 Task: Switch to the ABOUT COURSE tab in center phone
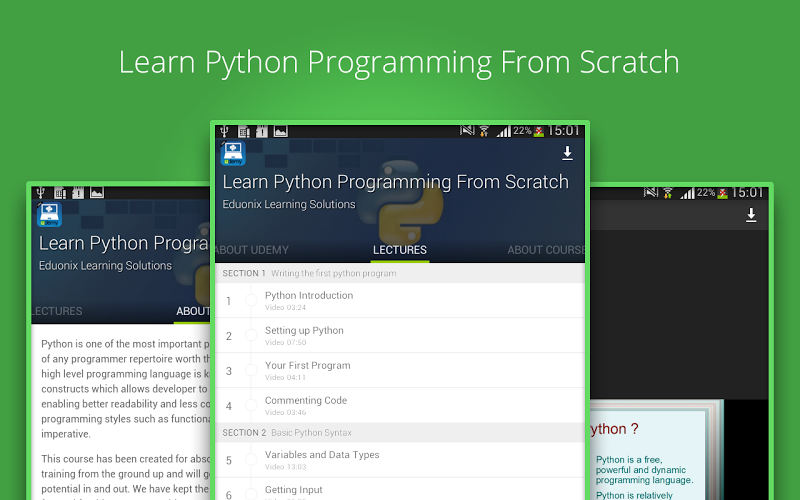coord(546,250)
